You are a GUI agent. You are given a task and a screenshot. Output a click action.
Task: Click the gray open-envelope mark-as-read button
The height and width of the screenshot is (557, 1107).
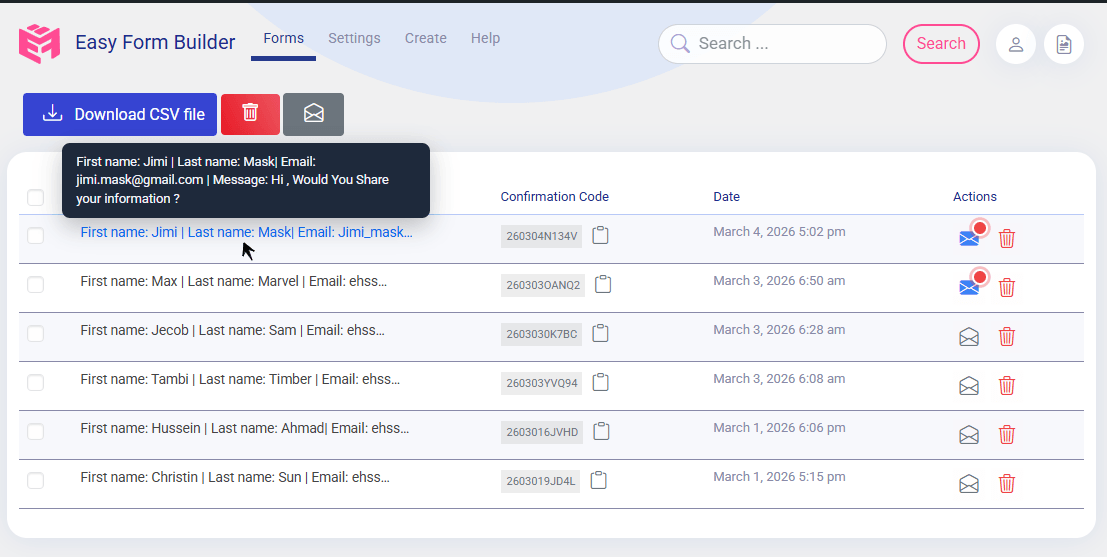pyautogui.click(x=313, y=114)
